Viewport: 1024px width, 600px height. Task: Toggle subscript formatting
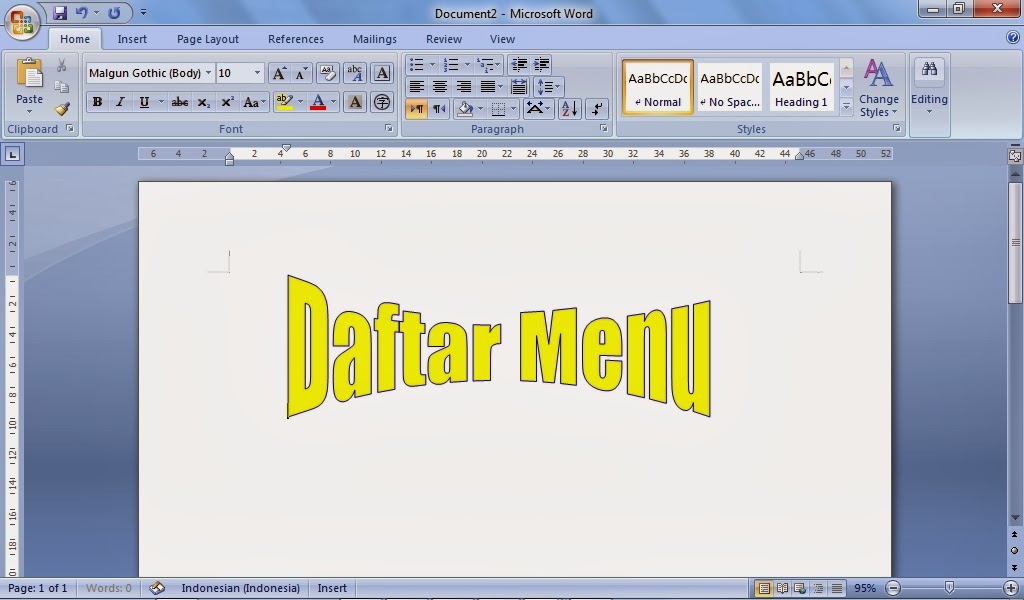[205, 103]
